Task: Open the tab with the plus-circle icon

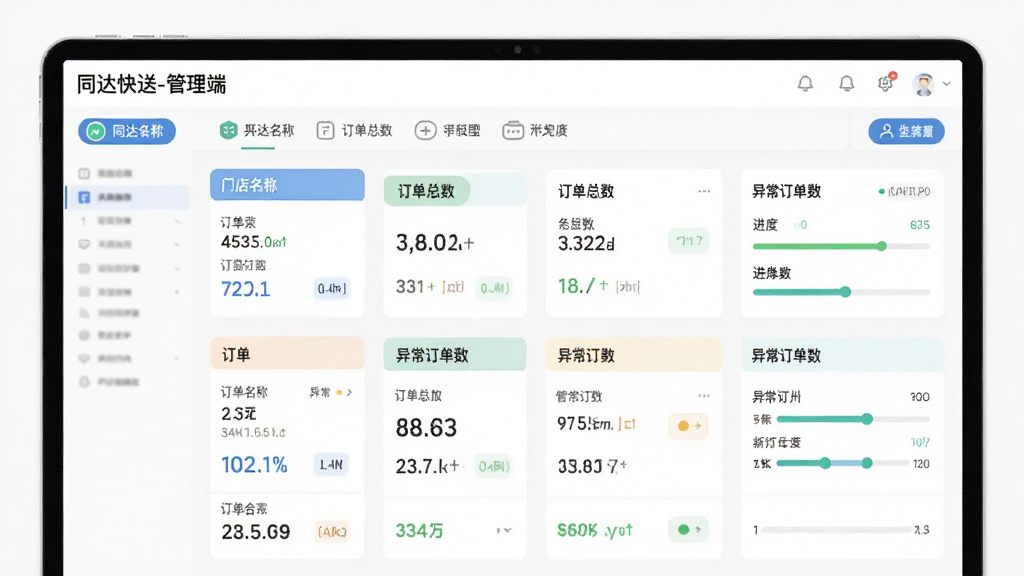Action: [x=448, y=131]
